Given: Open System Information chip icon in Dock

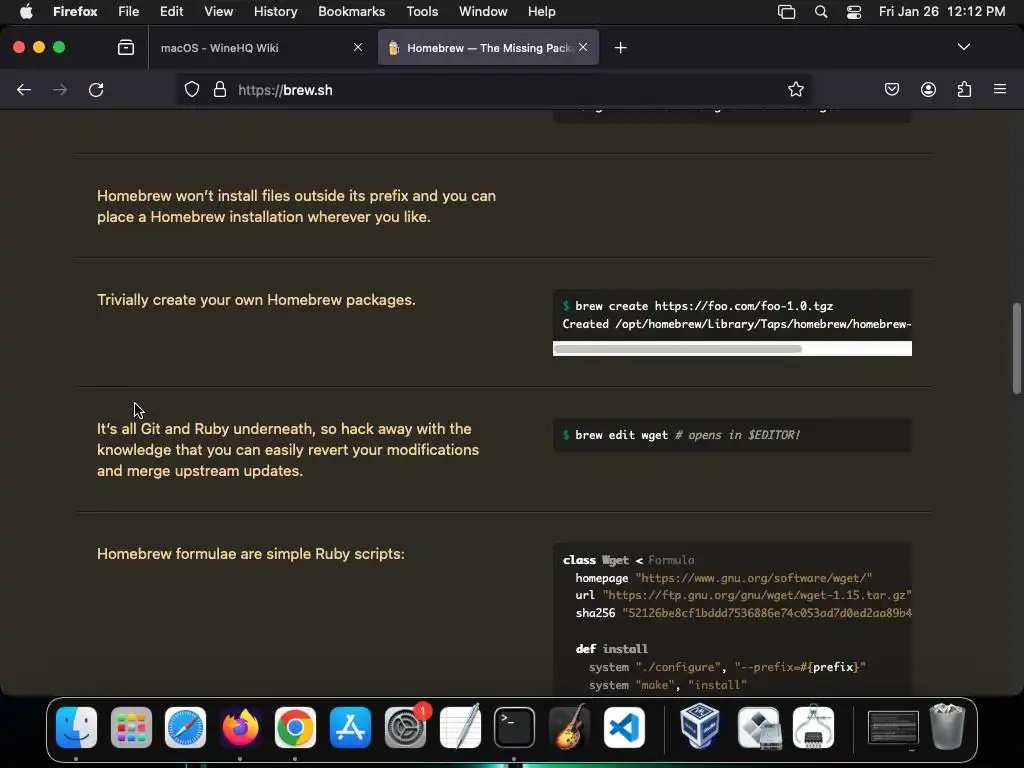Looking at the screenshot, I should pos(813,728).
